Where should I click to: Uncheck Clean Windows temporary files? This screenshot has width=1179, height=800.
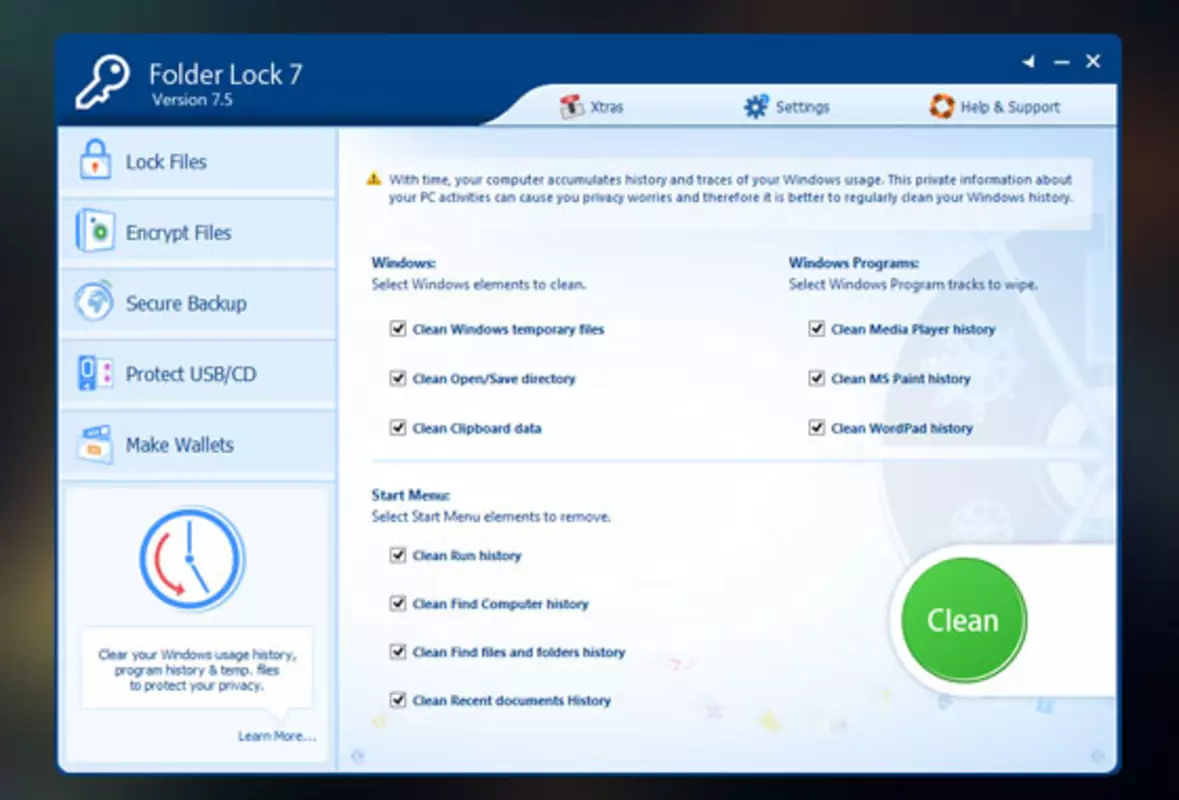[x=398, y=329]
